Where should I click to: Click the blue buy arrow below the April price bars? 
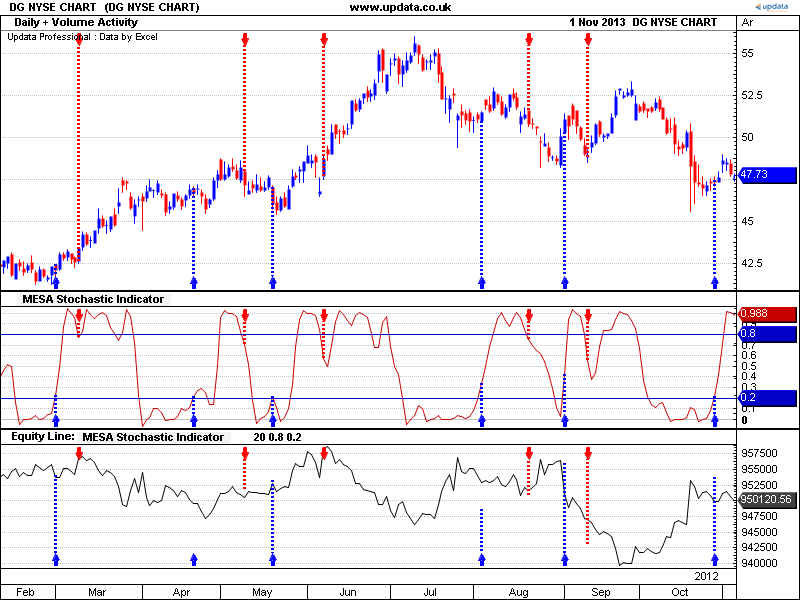[x=194, y=281]
